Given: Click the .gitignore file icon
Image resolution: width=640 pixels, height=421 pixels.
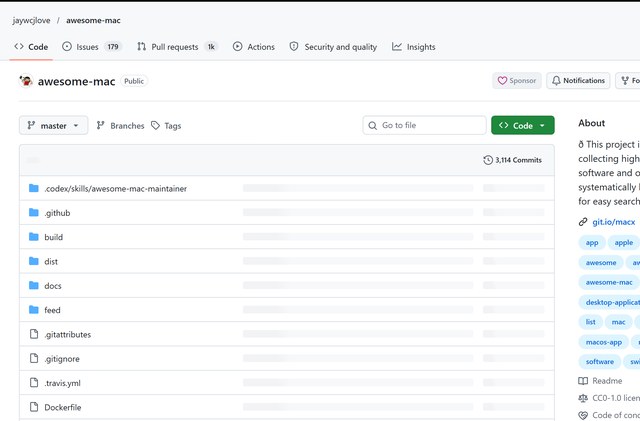Looking at the screenshot, I should pyautogui.click(x=34, y=358).
